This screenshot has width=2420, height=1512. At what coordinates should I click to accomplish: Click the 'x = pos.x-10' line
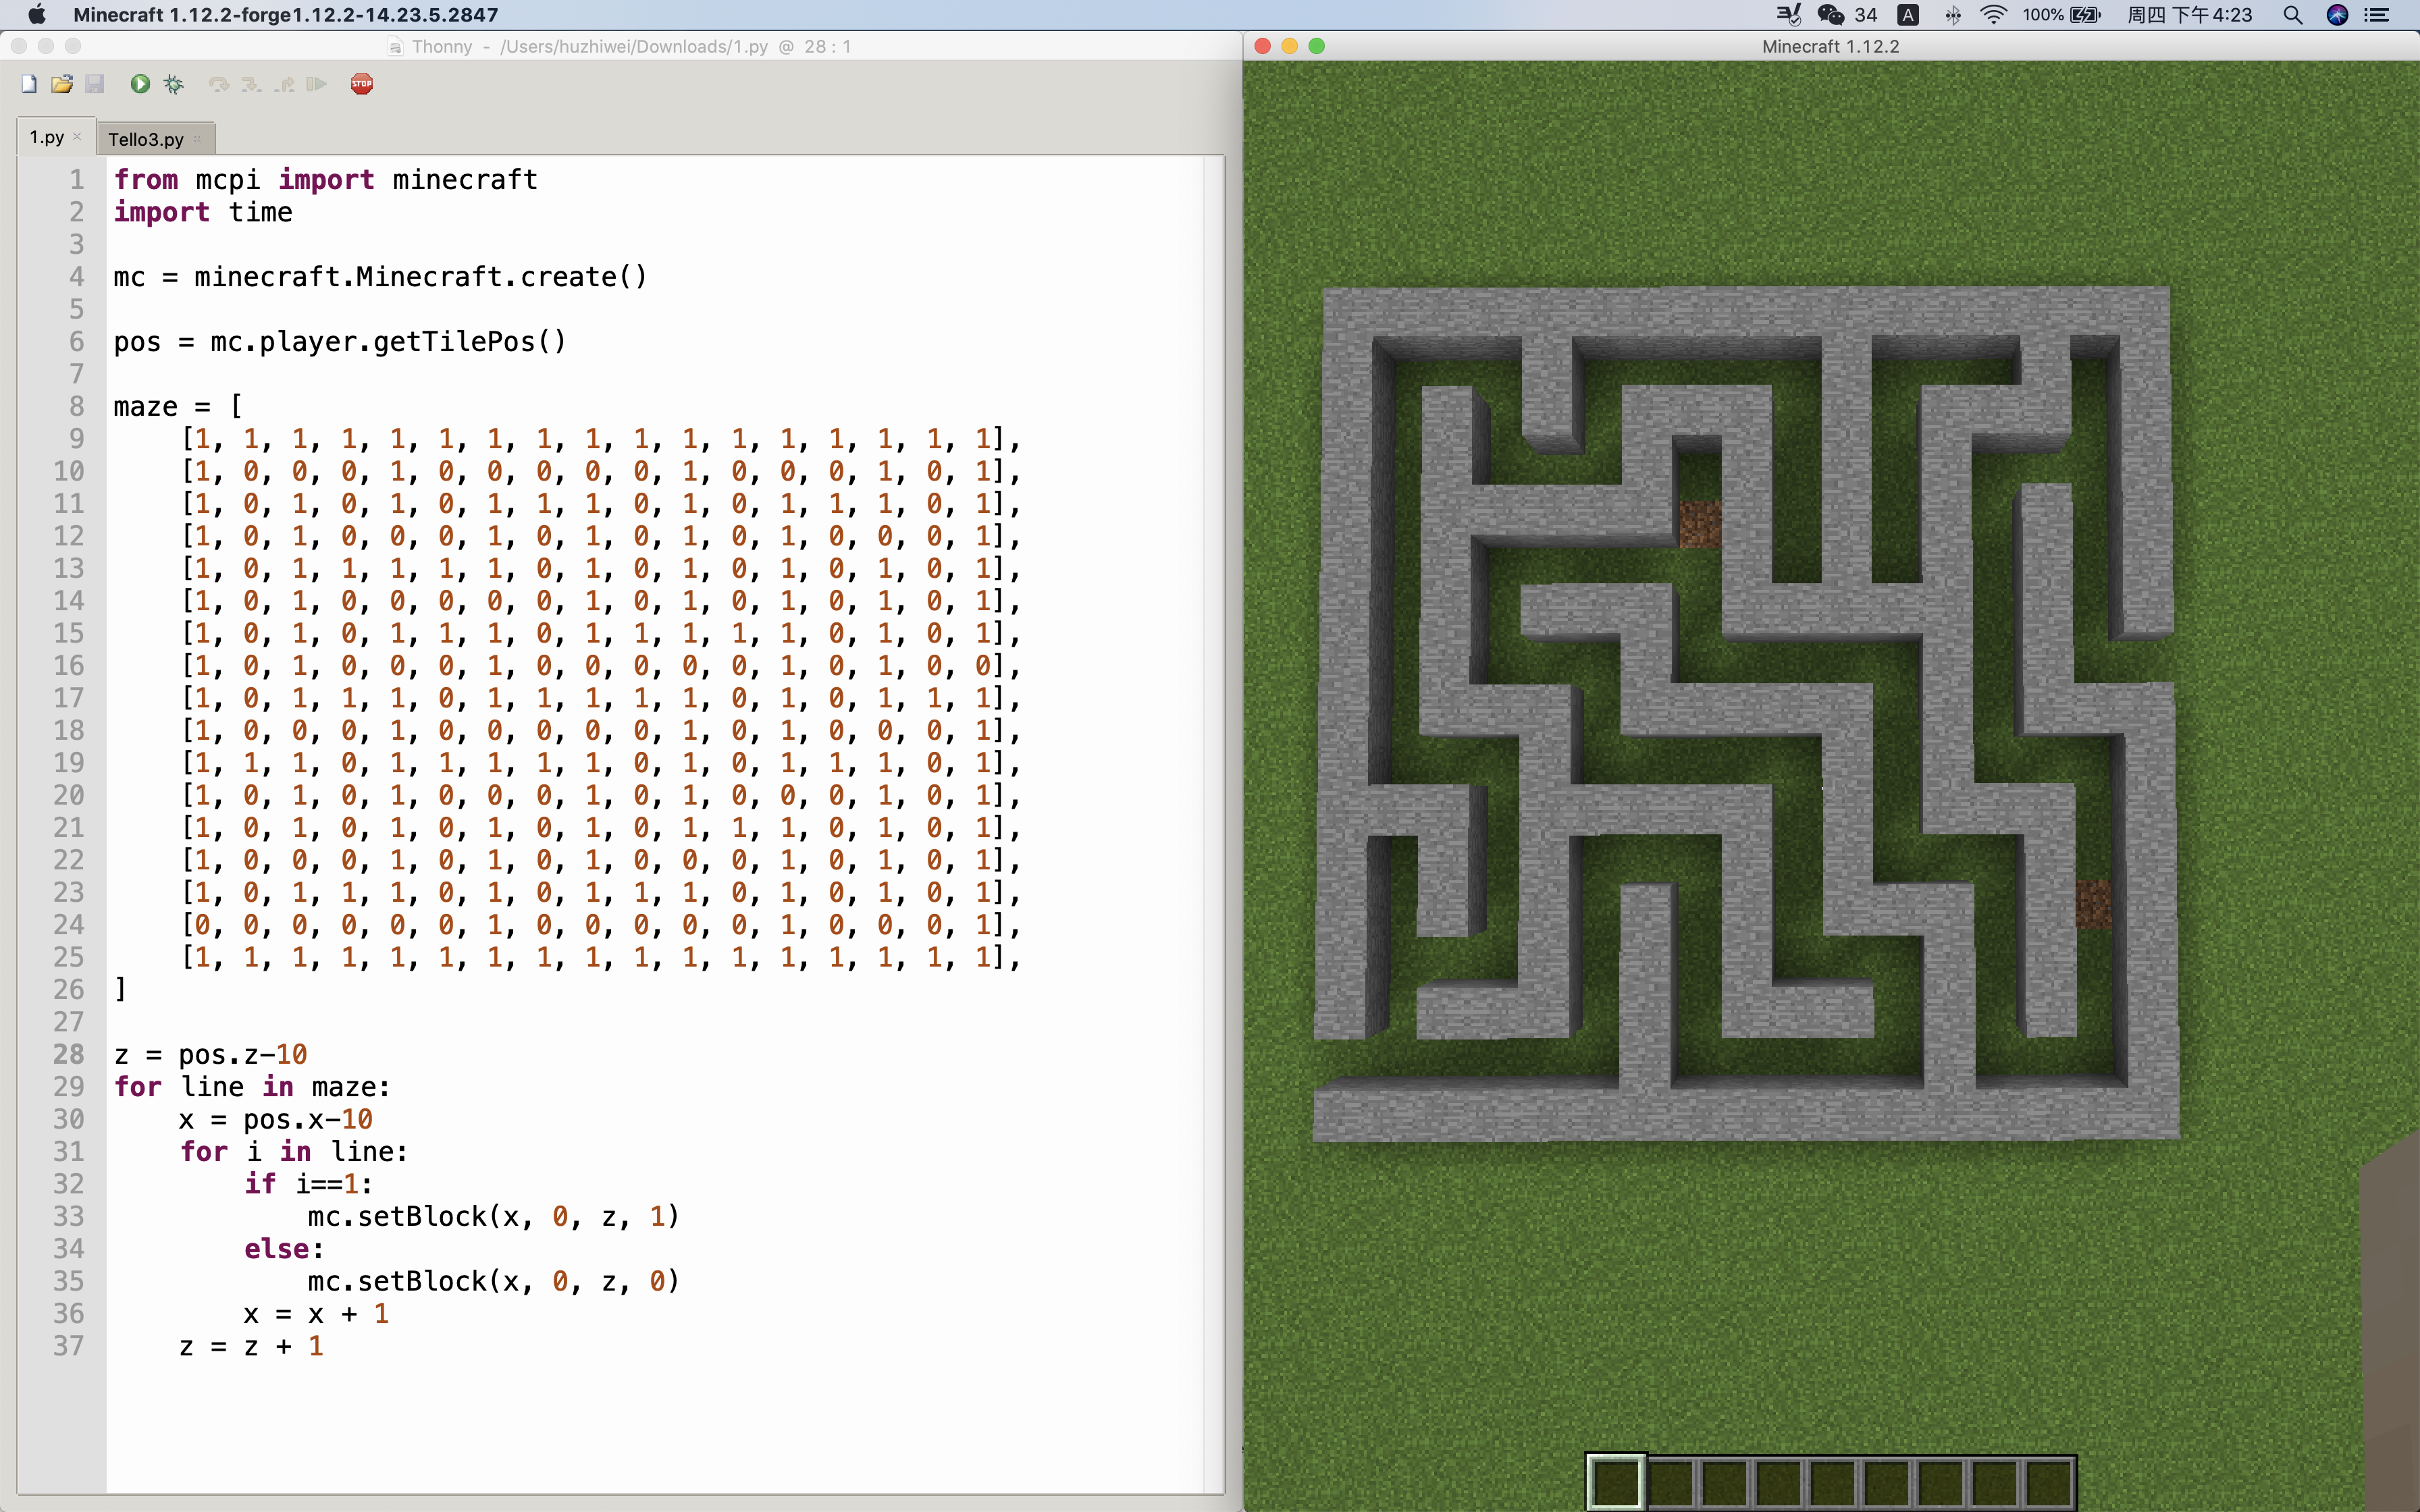point(276,1119)
